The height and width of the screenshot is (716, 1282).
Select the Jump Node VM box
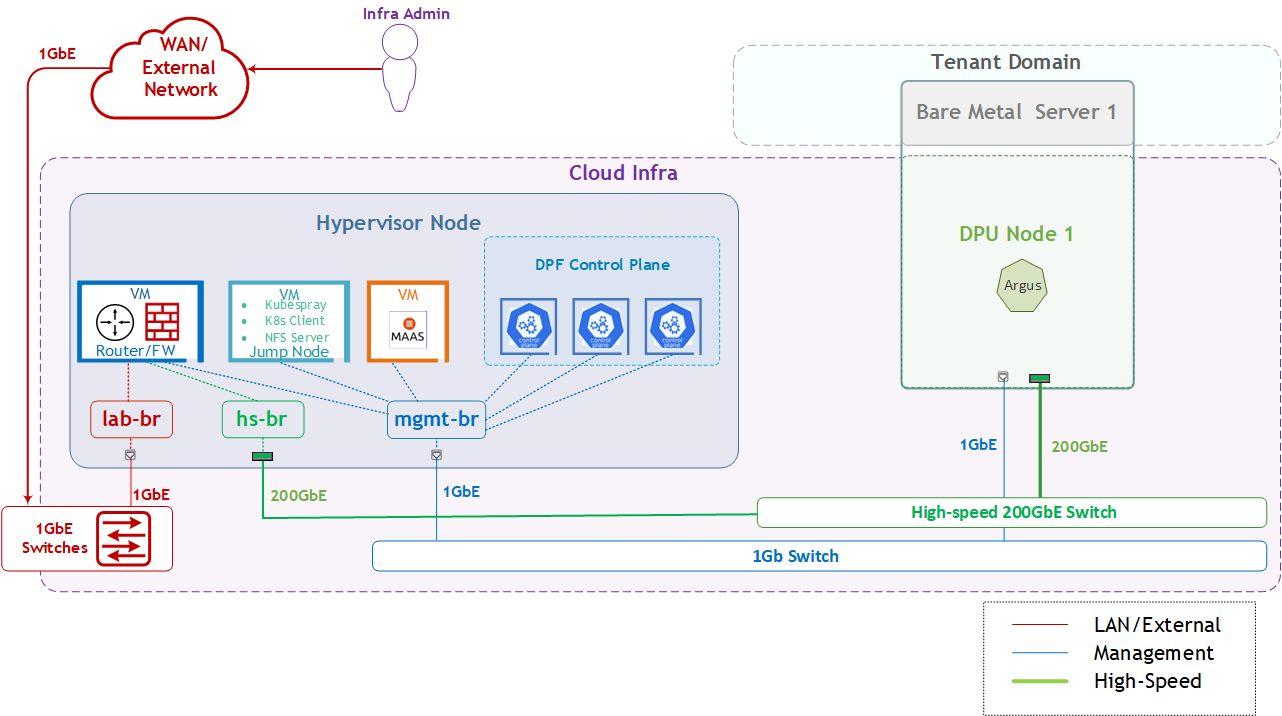[x=289, y=320]
